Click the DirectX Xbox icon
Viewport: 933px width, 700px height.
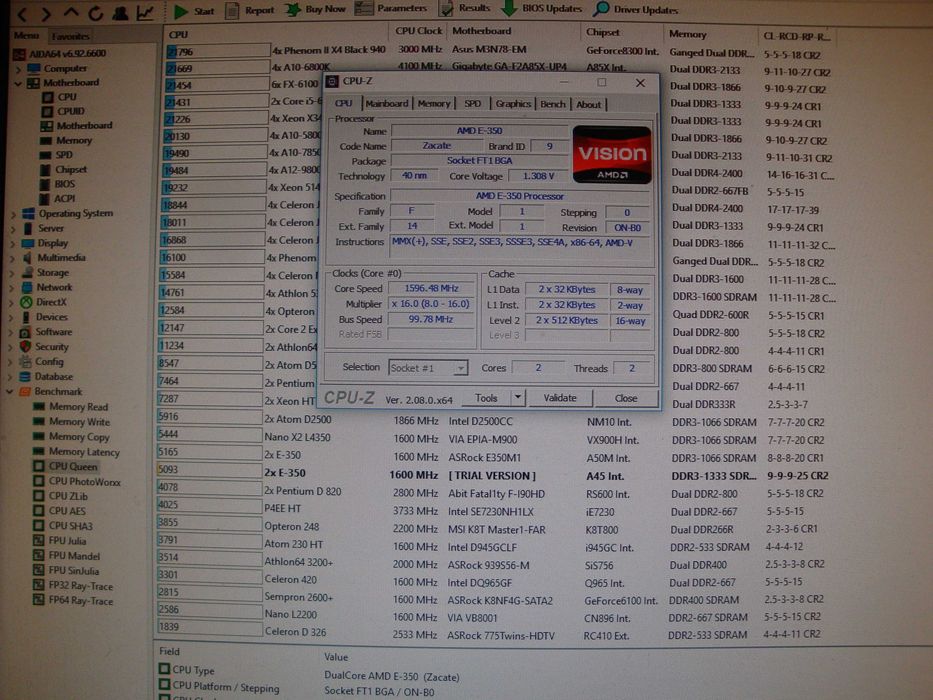pos(26,302)
